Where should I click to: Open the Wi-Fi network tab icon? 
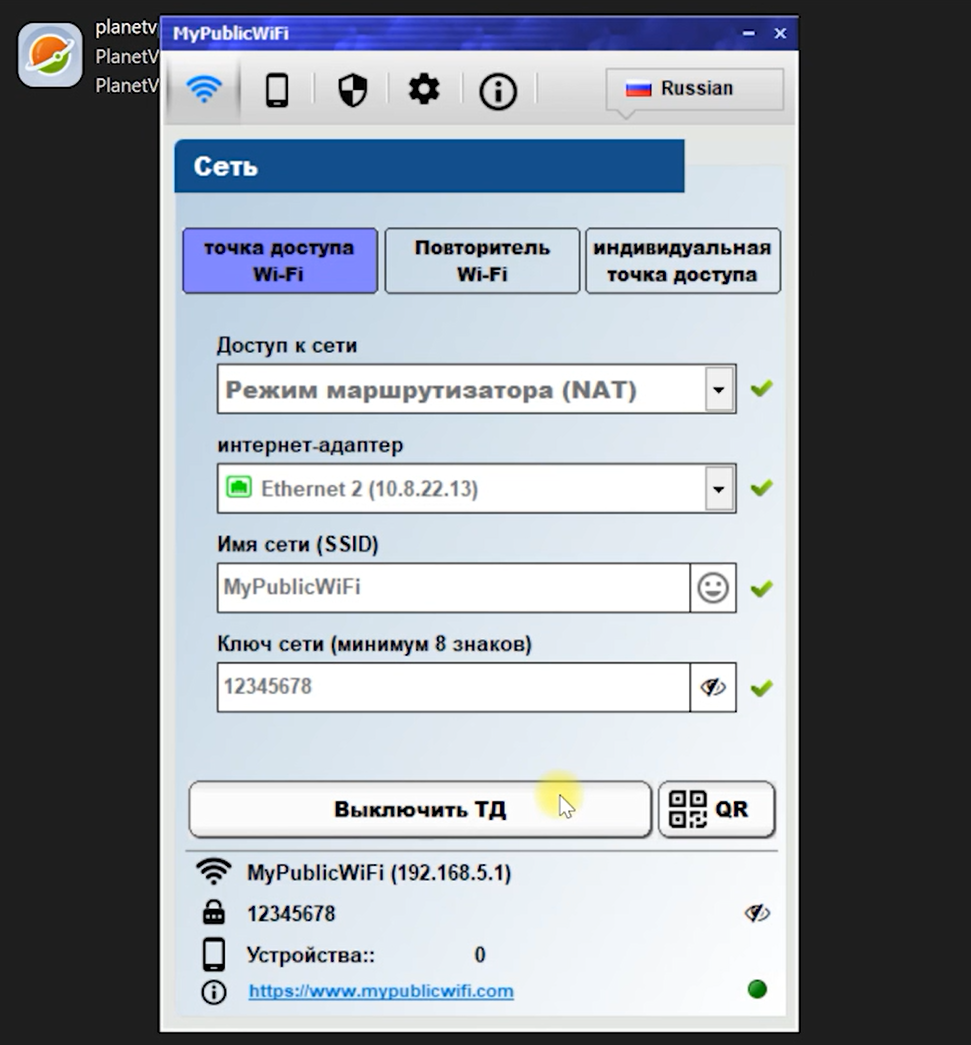(x=203, y=91)
